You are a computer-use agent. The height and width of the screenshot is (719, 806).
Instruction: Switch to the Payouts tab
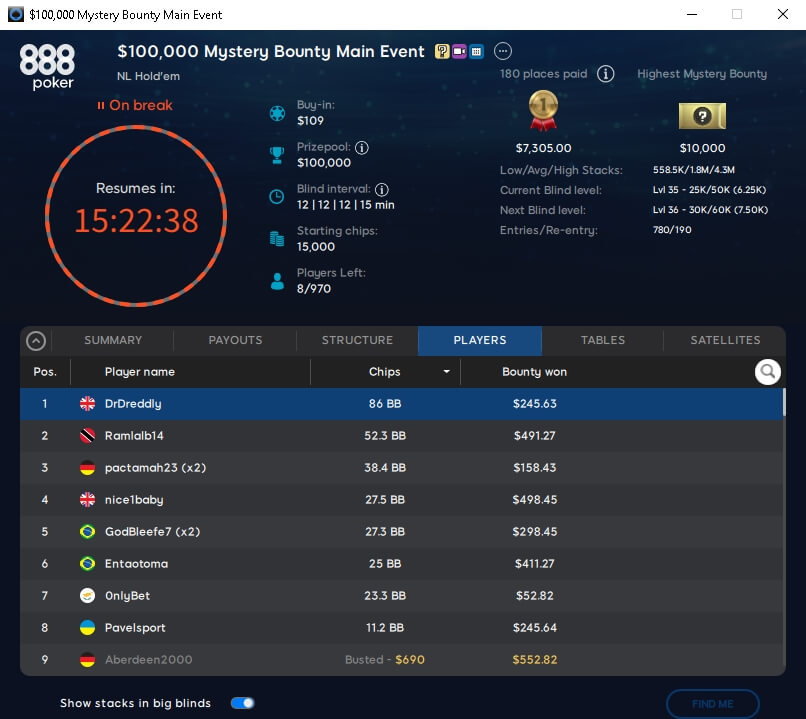(x=234, y=340)
